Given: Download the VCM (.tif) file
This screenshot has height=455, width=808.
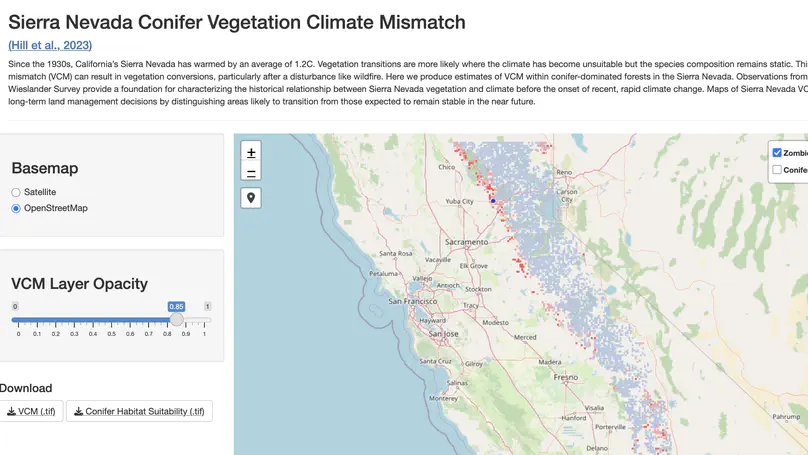Looking at the screenshot, I should click(x=31, y=411).
